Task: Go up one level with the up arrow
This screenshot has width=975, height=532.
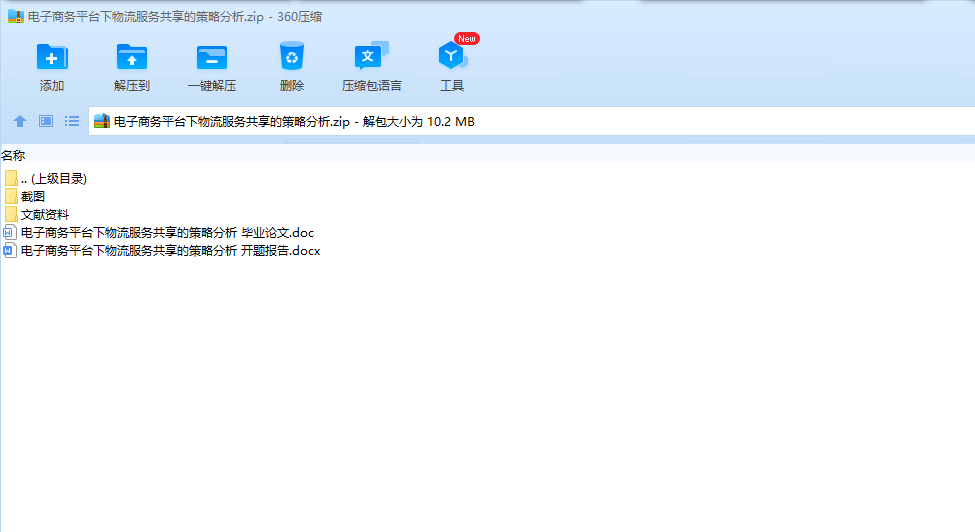Action: pyautogui.click(x=20, y=121)
